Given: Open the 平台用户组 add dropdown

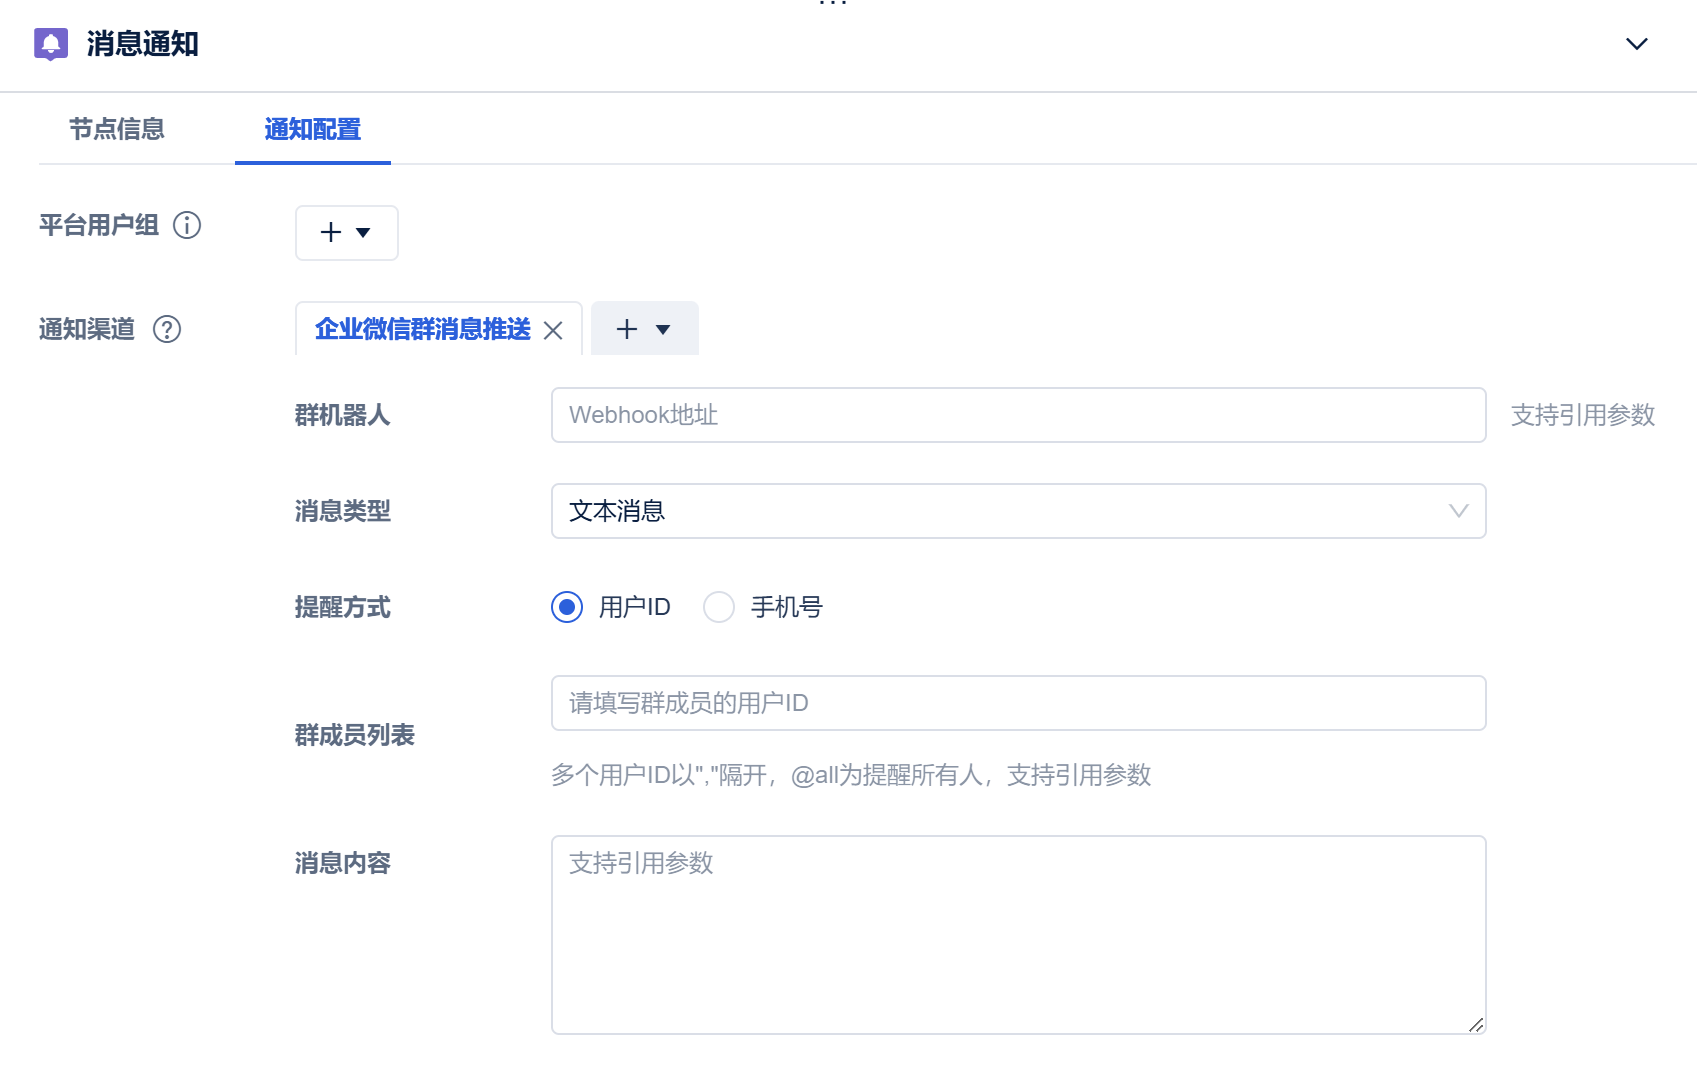Looking at the screenshot, I should point(347,233).
